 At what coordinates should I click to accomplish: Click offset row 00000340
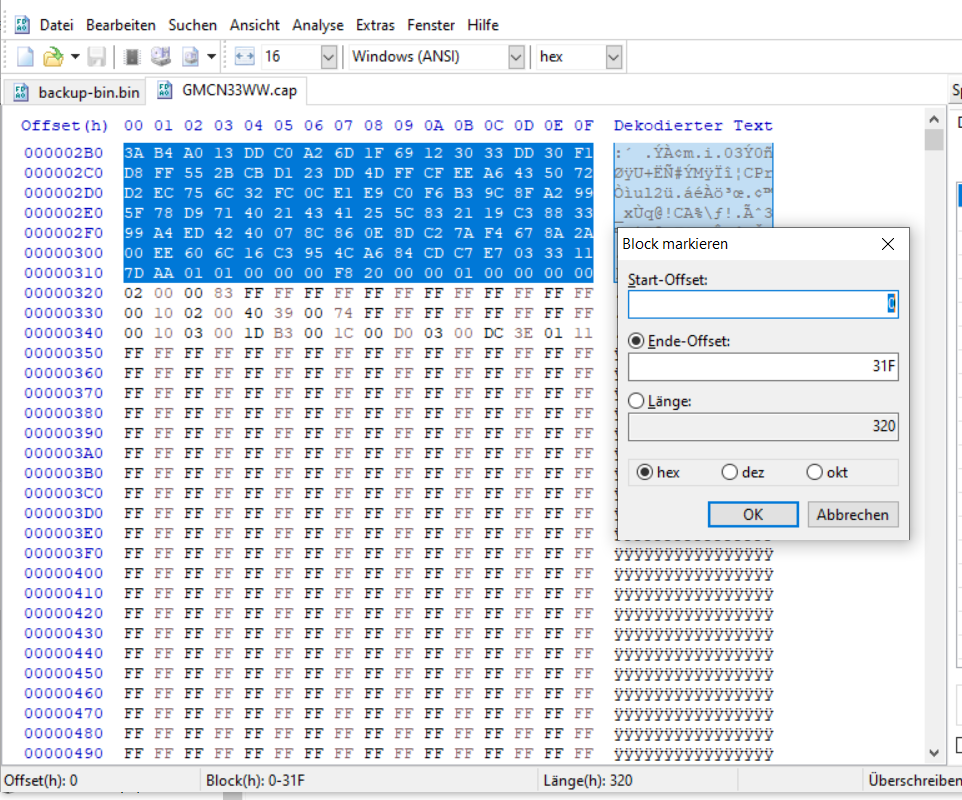64,333
